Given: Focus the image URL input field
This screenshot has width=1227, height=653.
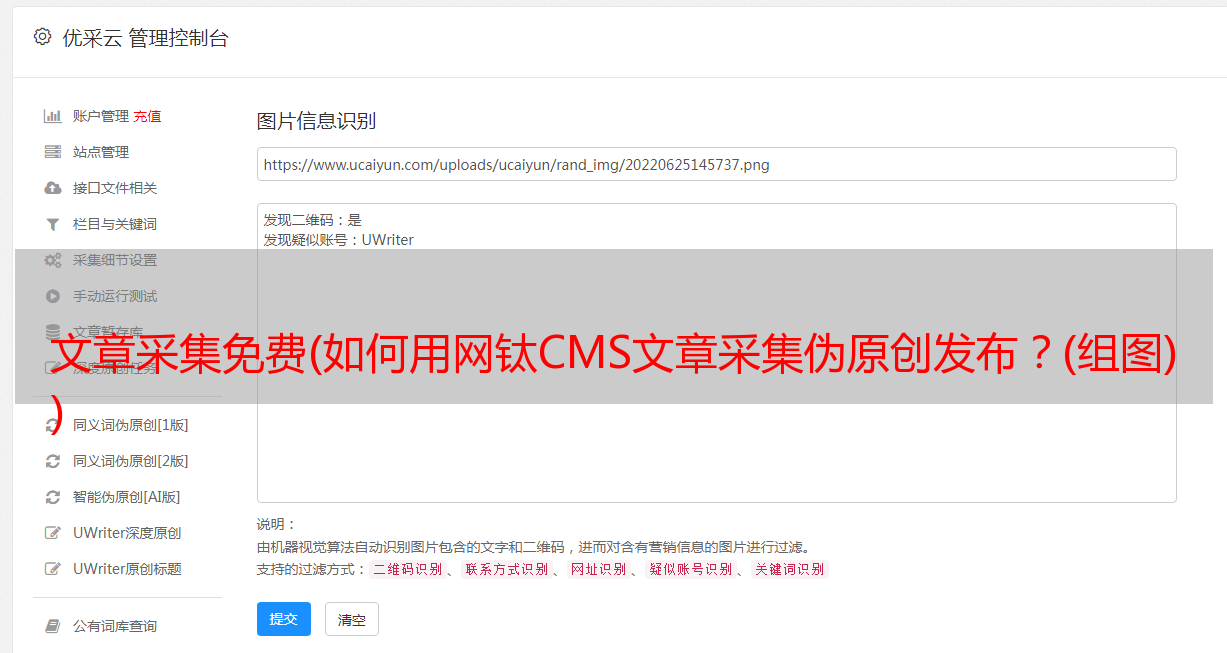Looking at the screenshot, I should 716,164.
